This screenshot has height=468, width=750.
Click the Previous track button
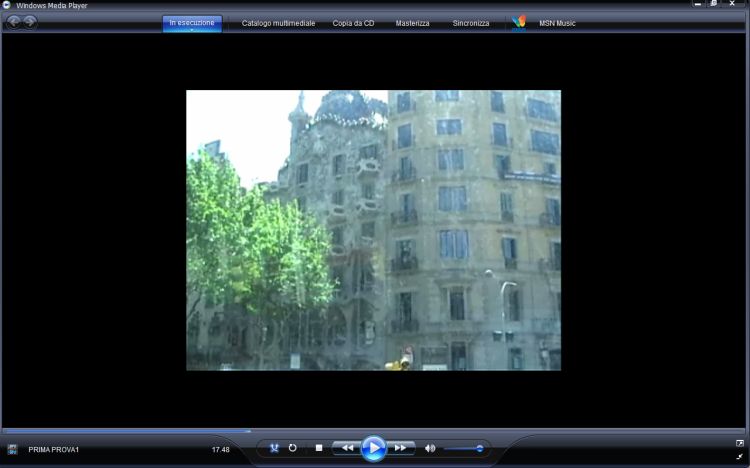pyautogui.click(x=346, y=448)
